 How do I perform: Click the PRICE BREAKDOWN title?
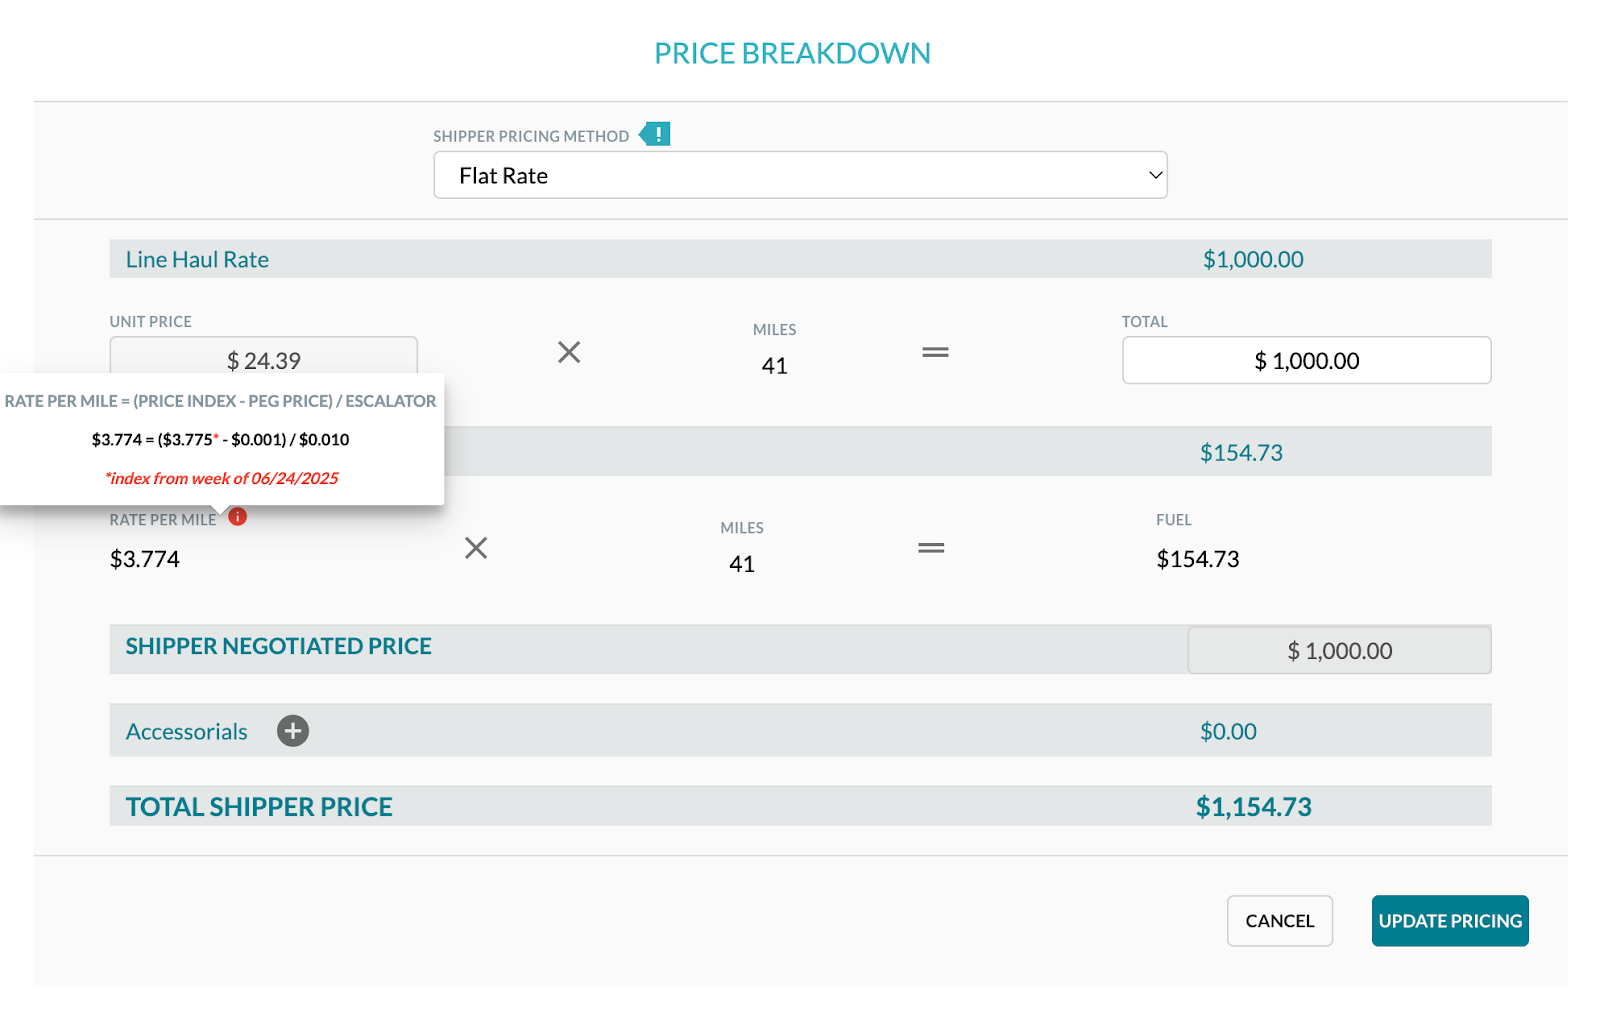[793, 53]
